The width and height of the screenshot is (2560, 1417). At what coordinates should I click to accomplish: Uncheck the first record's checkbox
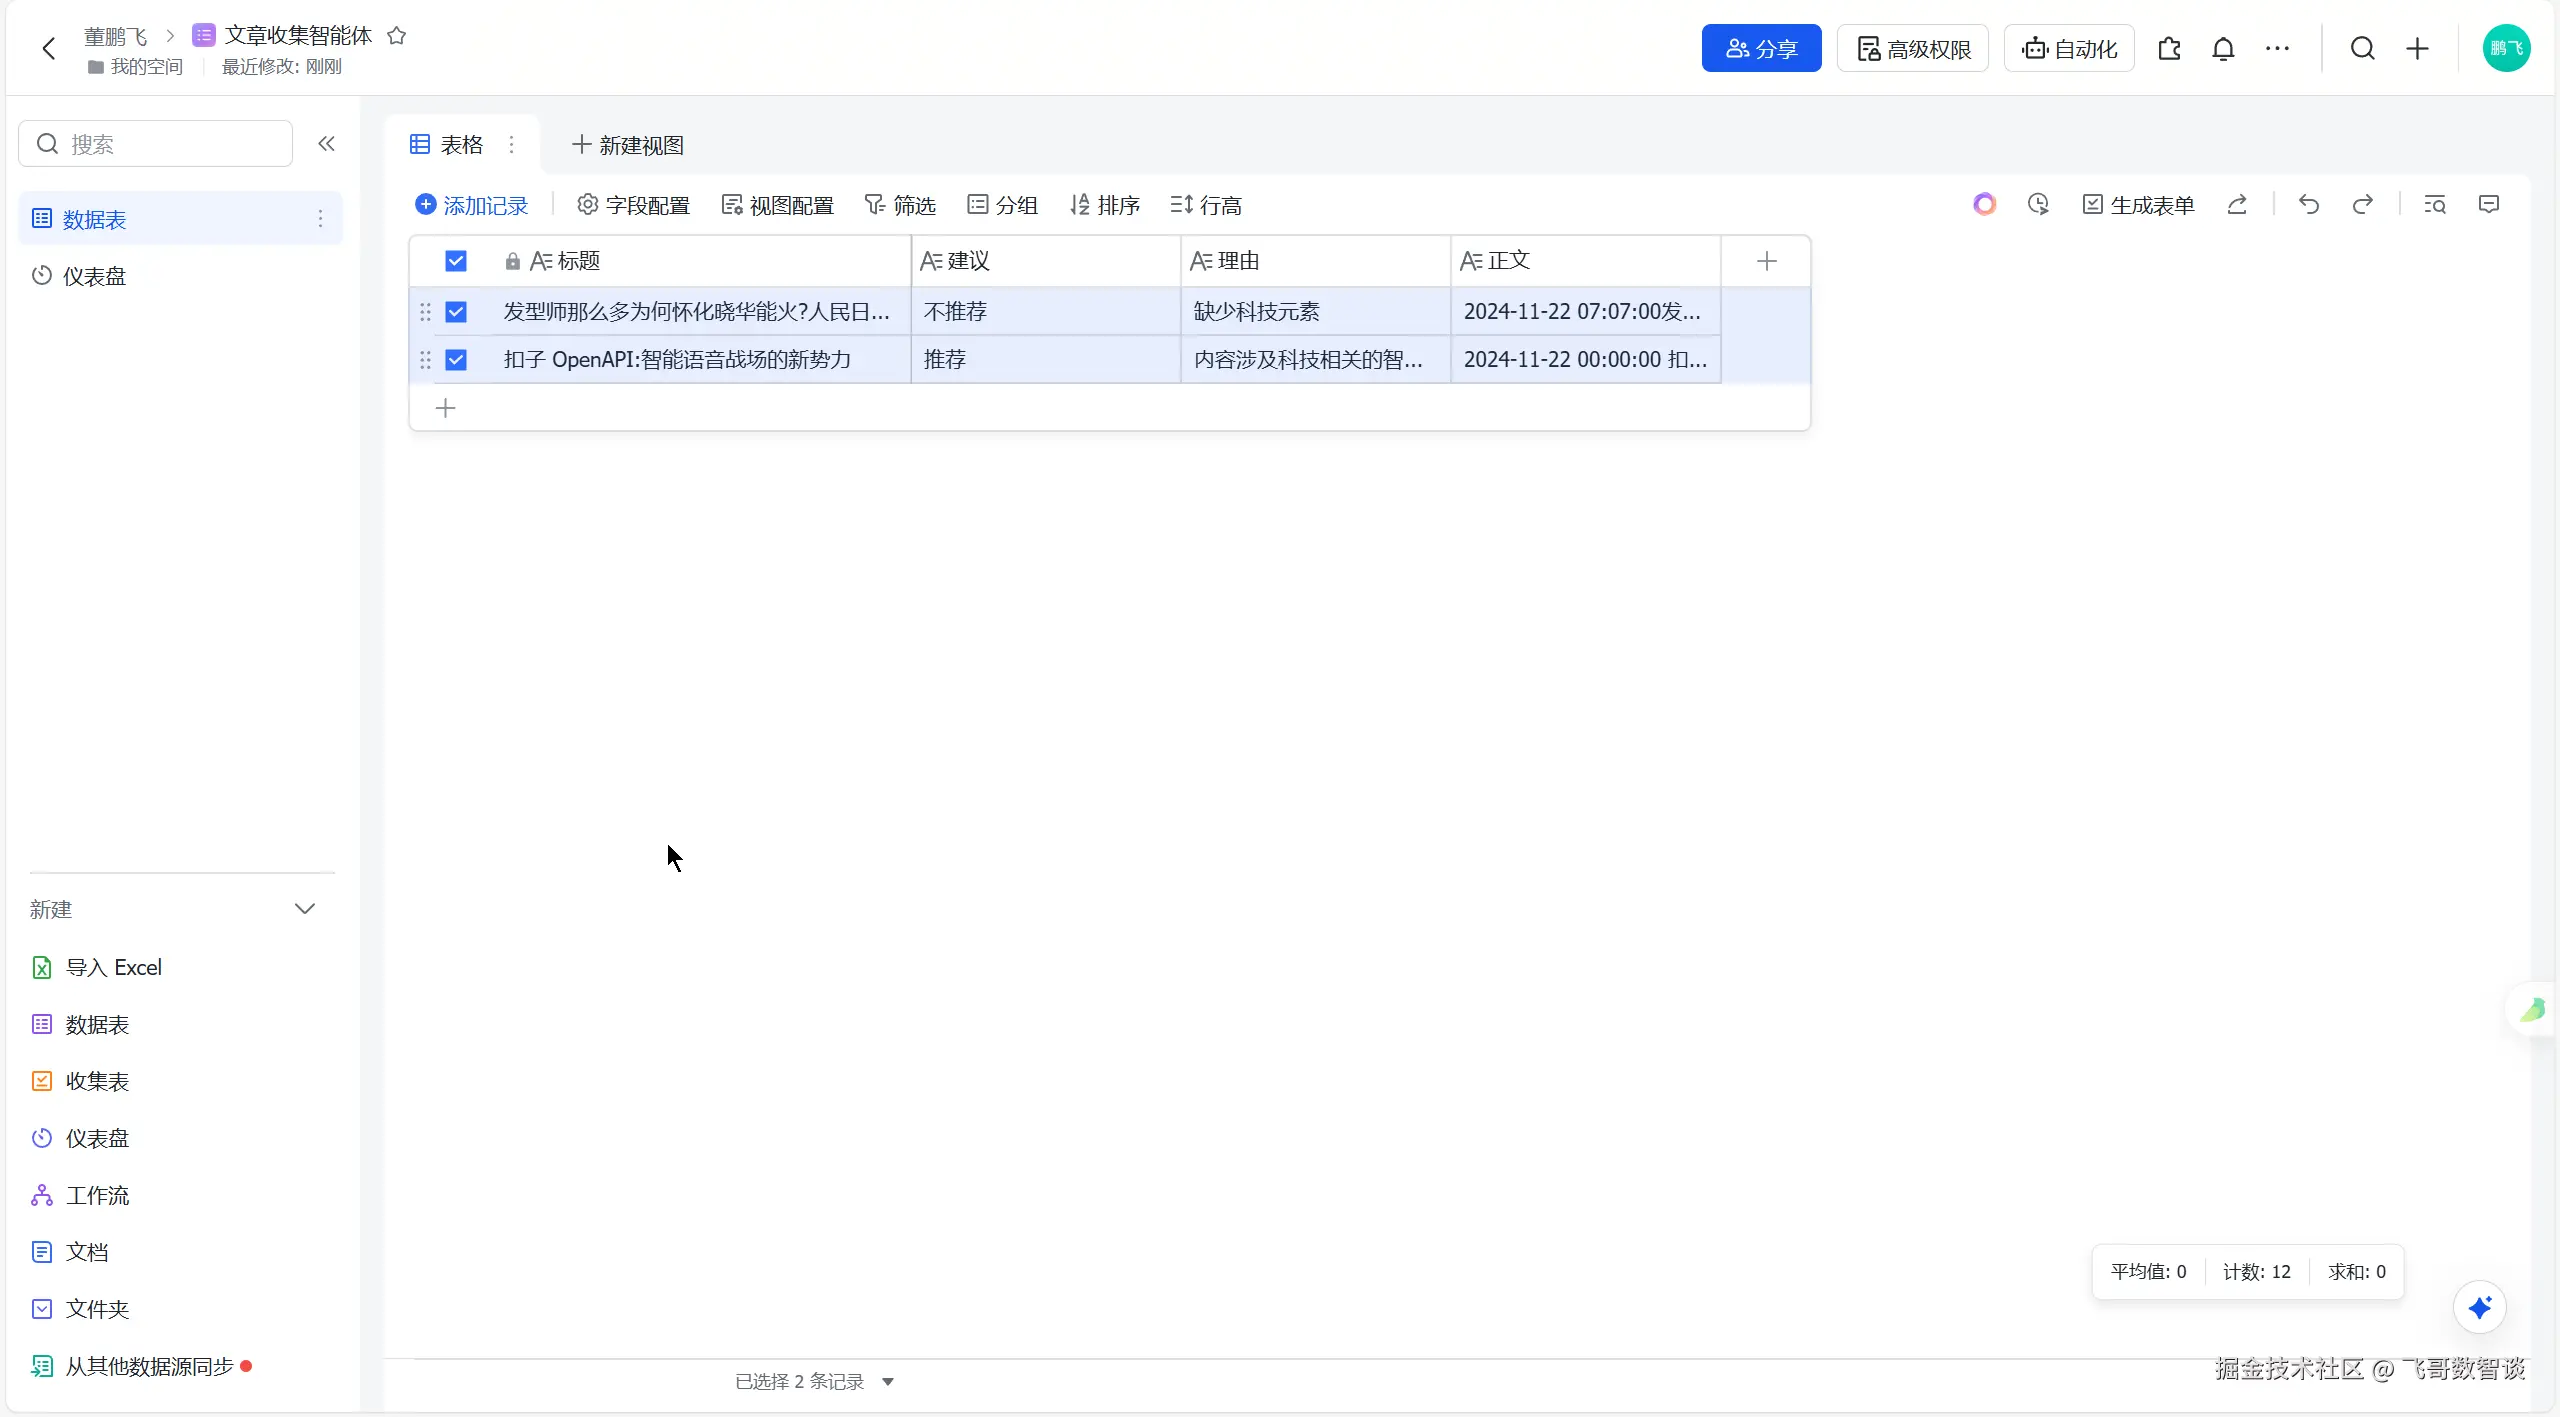(456, 312)
